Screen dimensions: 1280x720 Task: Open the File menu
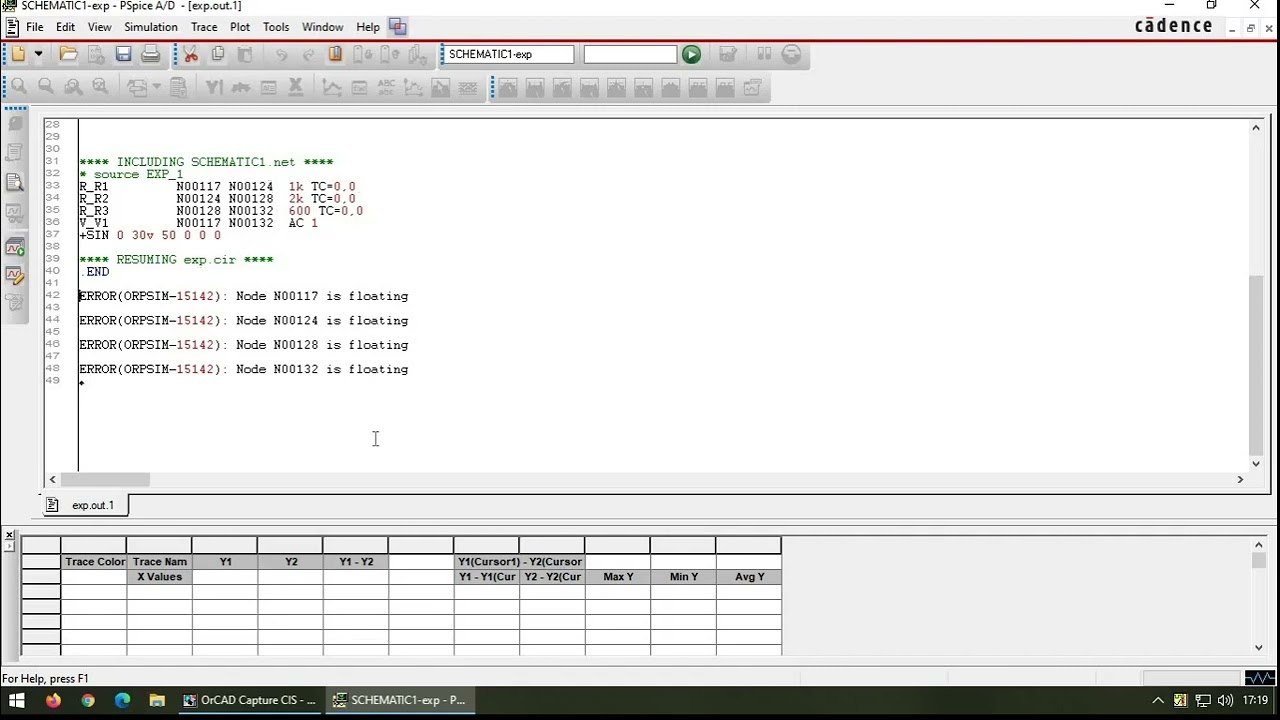click(34, 27)
